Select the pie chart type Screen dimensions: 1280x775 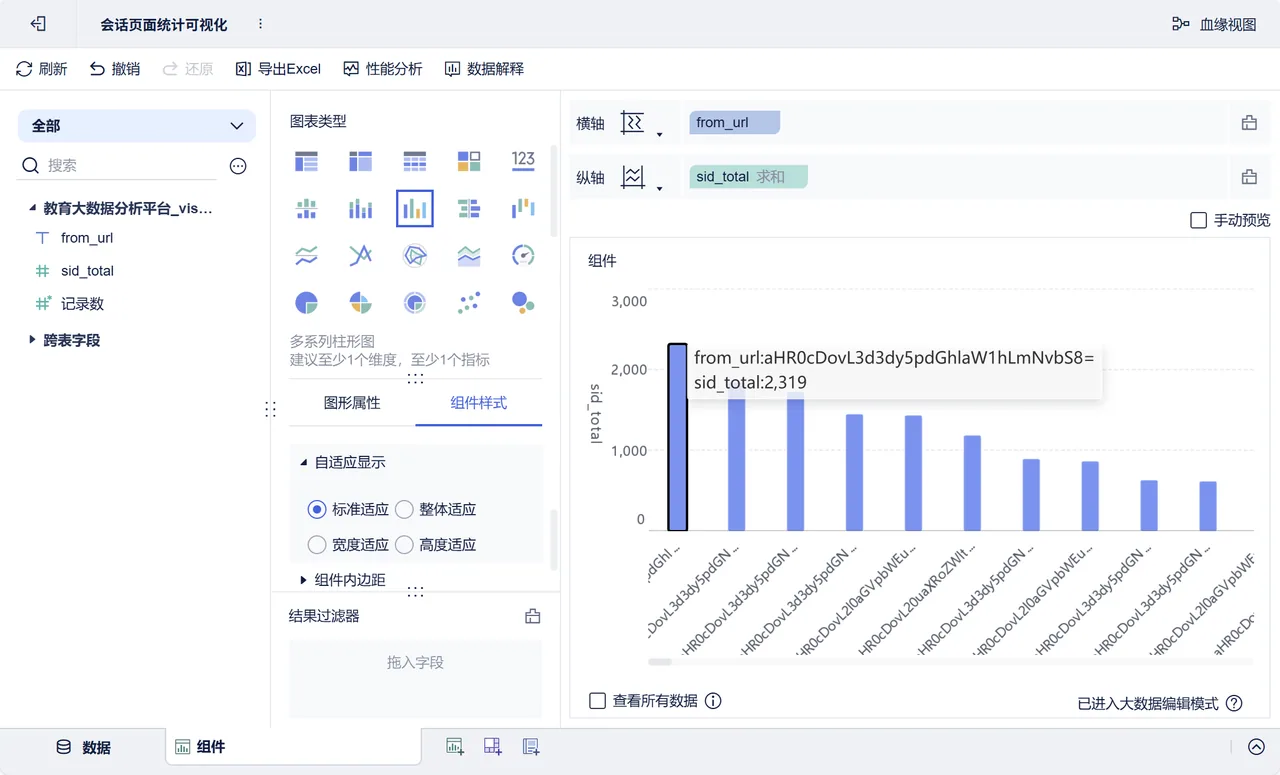pos(306,302)
